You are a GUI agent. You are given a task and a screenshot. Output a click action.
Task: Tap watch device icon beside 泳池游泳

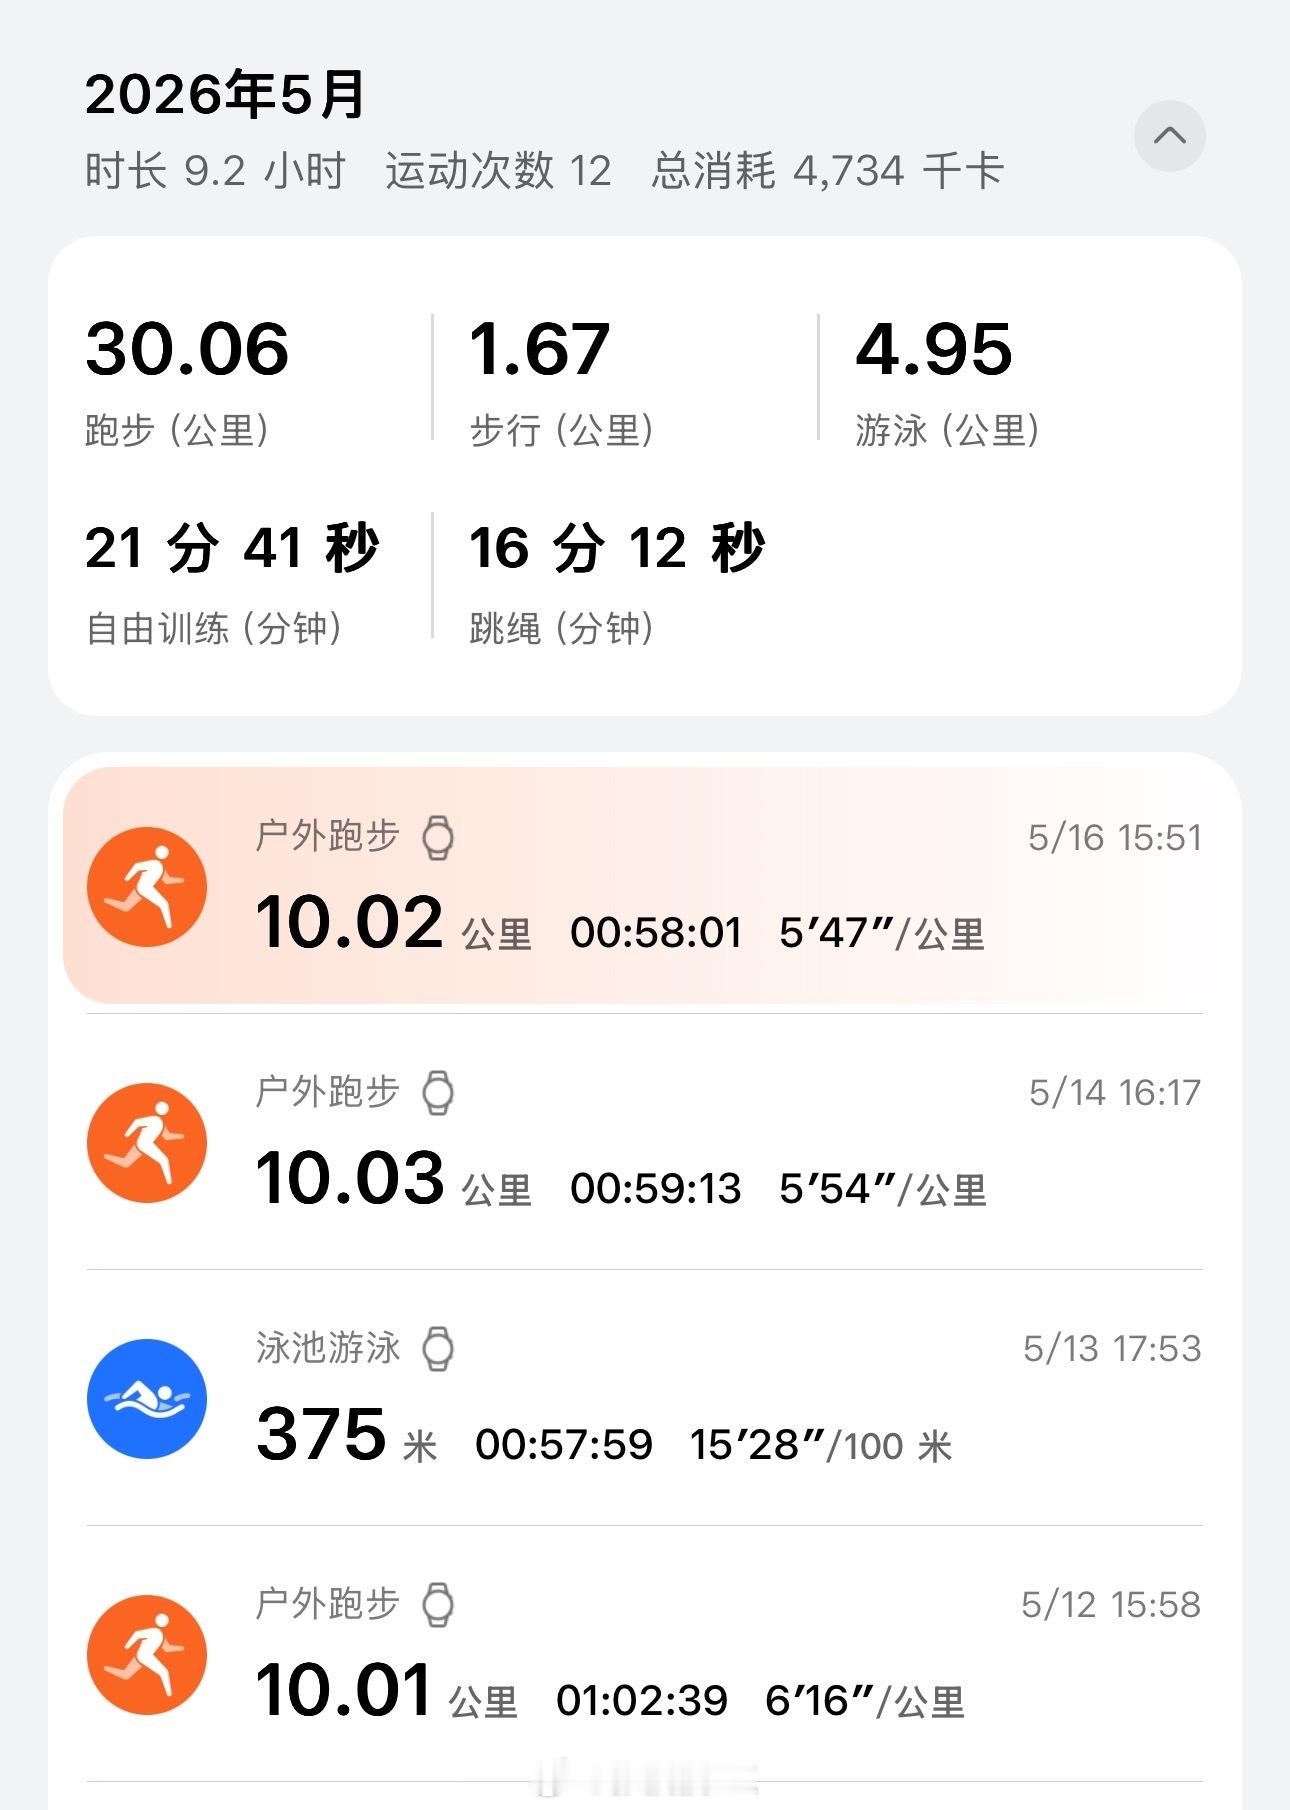tap(437, 1349)
